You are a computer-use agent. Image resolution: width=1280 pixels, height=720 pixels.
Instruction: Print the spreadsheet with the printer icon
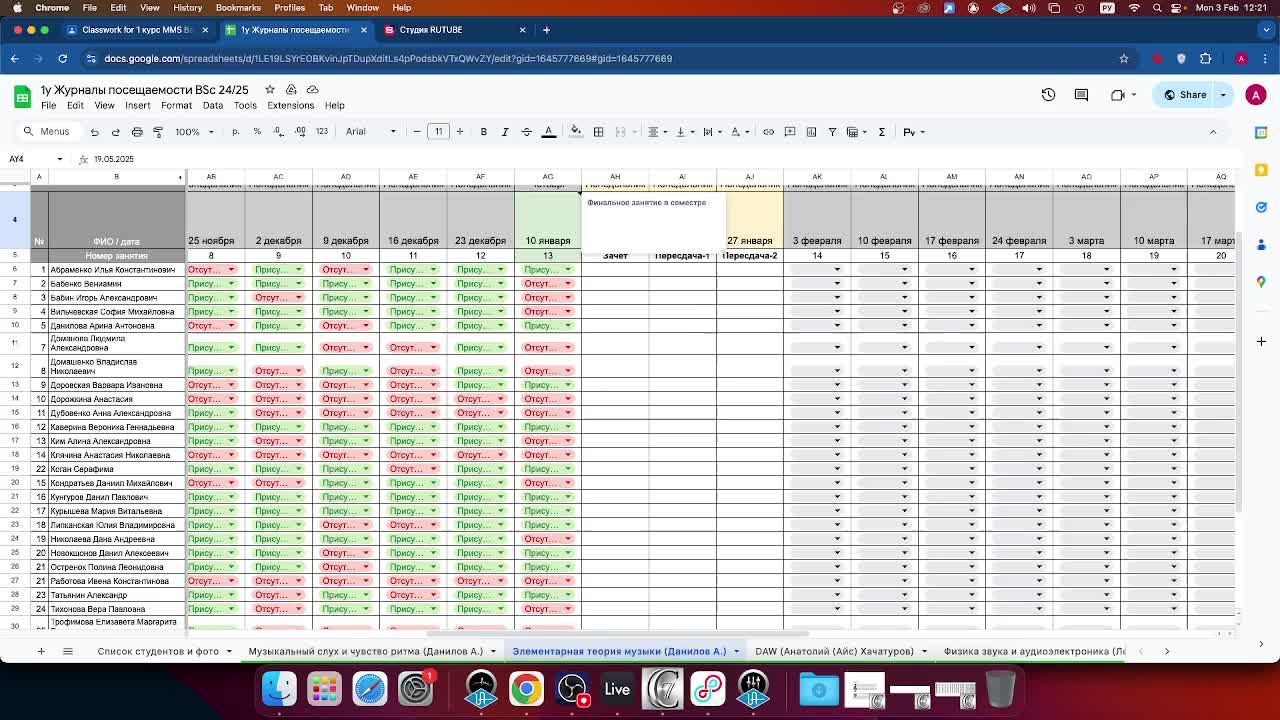[x=137, y=132]
